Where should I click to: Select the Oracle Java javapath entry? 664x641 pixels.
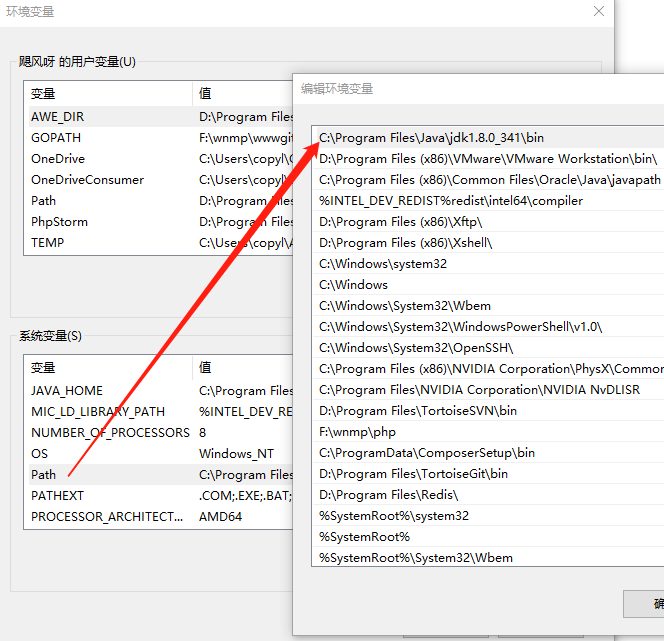pyautogui.click(x=489, y=180)
